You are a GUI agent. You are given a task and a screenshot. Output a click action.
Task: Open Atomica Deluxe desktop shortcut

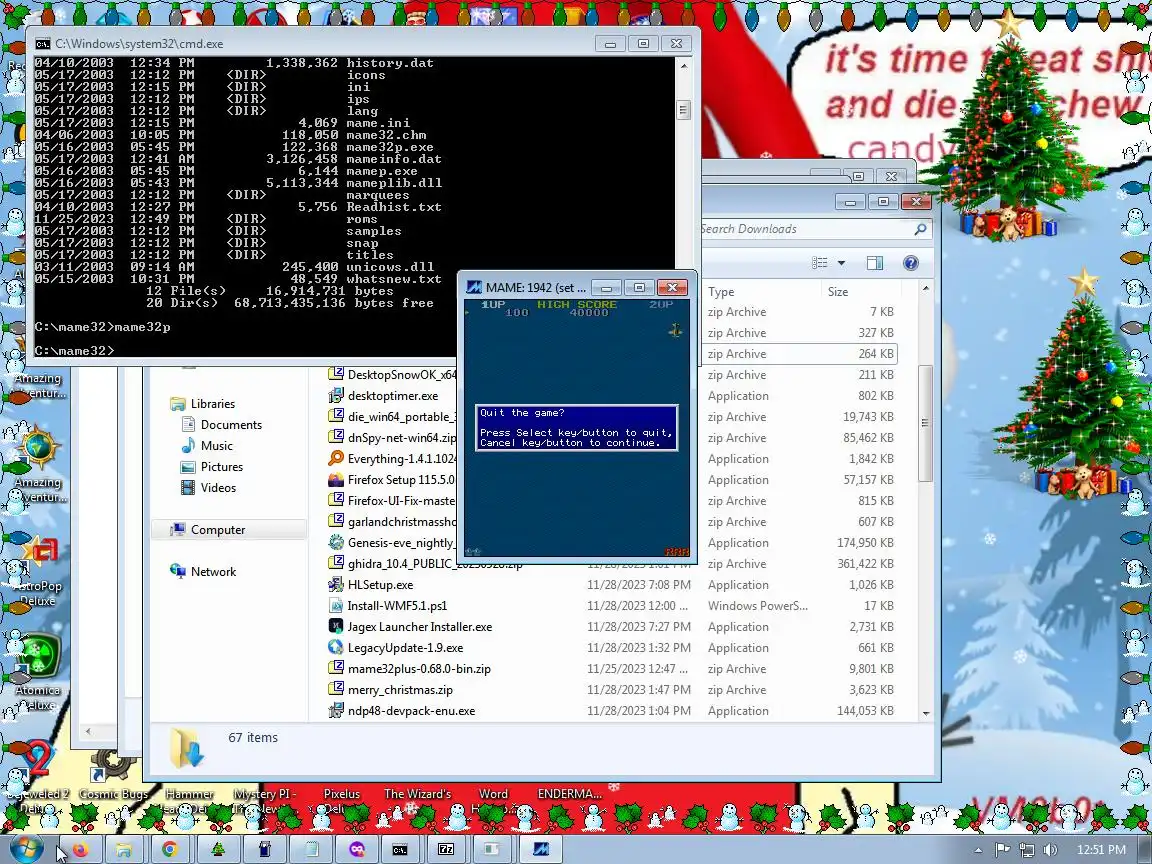[38, 674]
